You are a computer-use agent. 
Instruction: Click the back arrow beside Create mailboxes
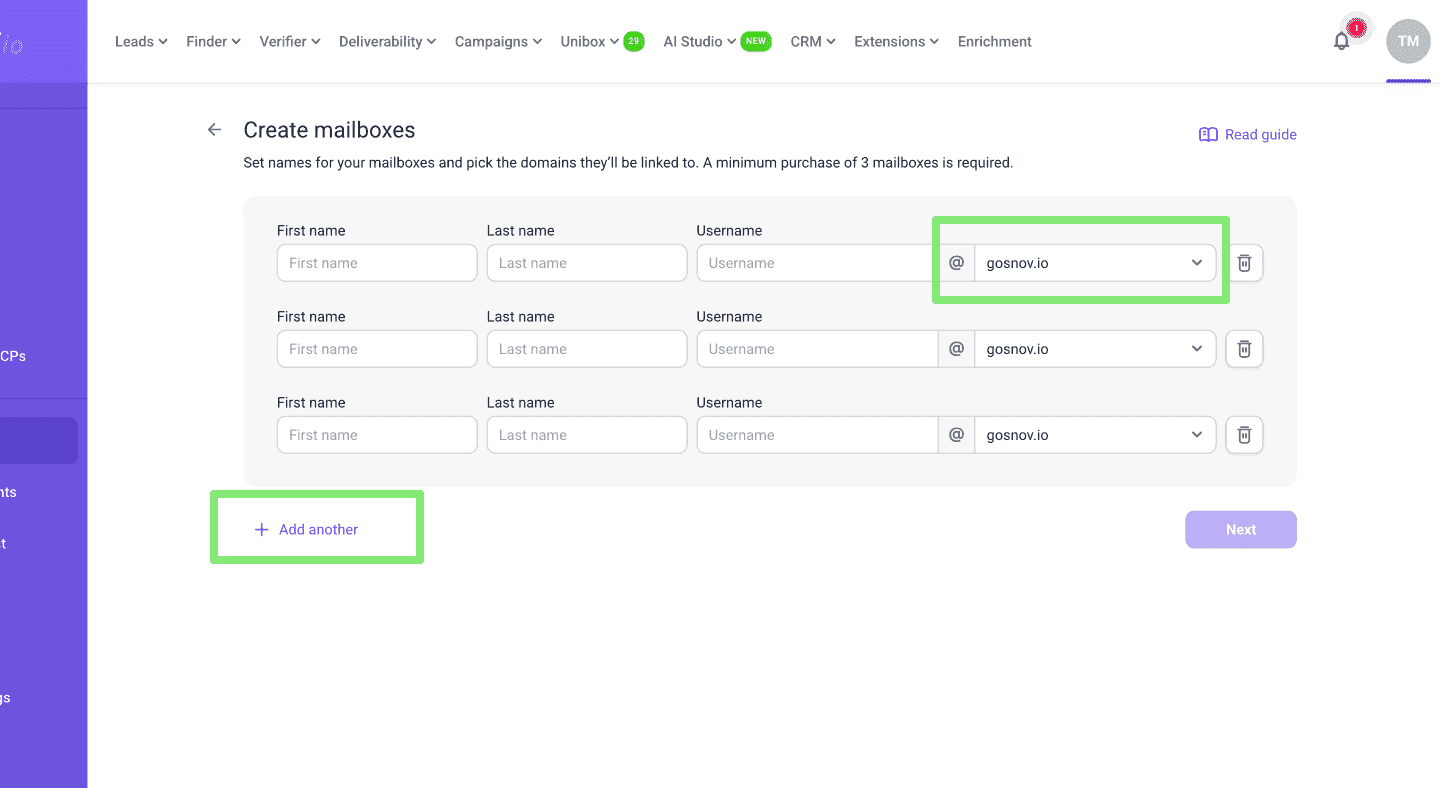click(214, 130)
